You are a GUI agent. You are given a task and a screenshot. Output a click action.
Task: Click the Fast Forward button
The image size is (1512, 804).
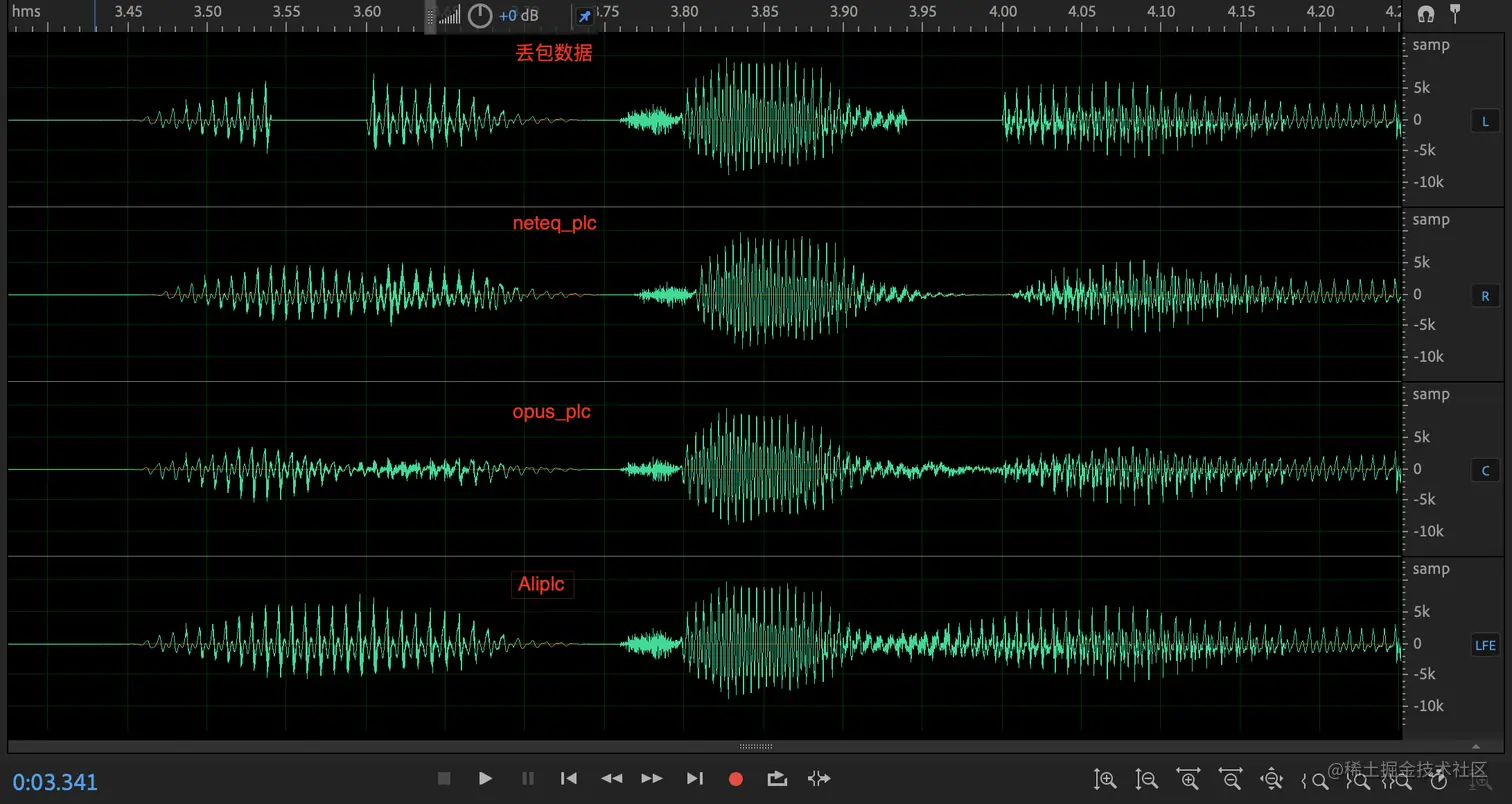point(652,779)
